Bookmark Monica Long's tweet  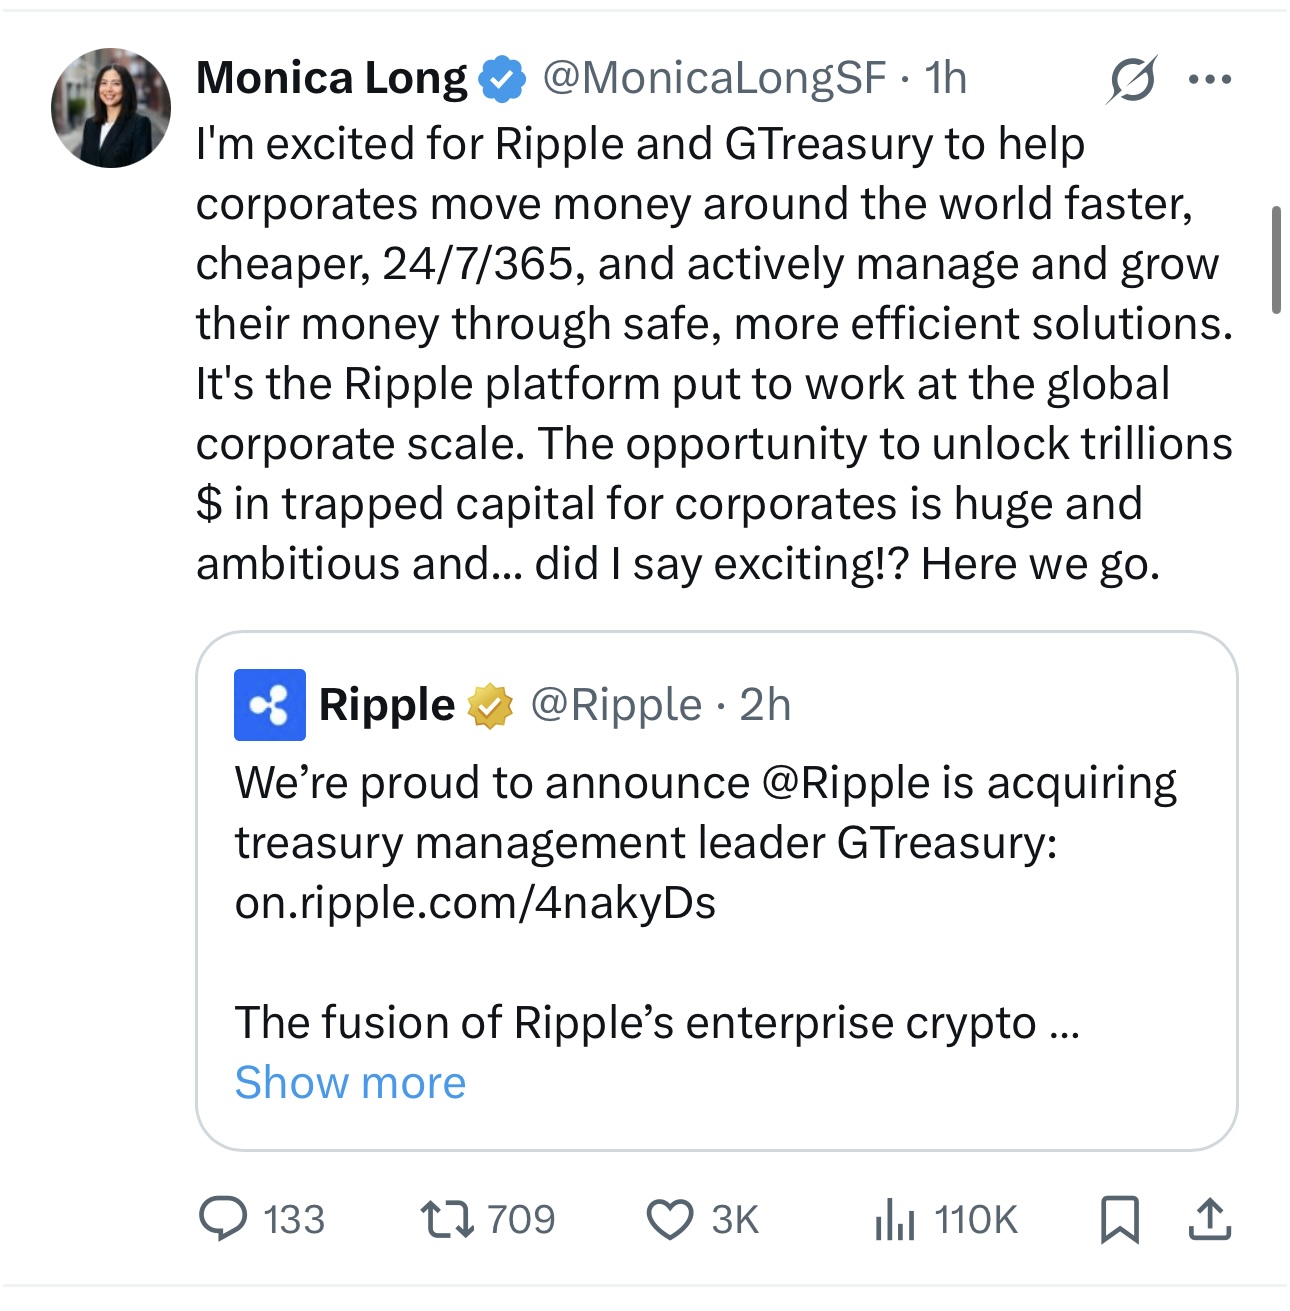1119,1220
